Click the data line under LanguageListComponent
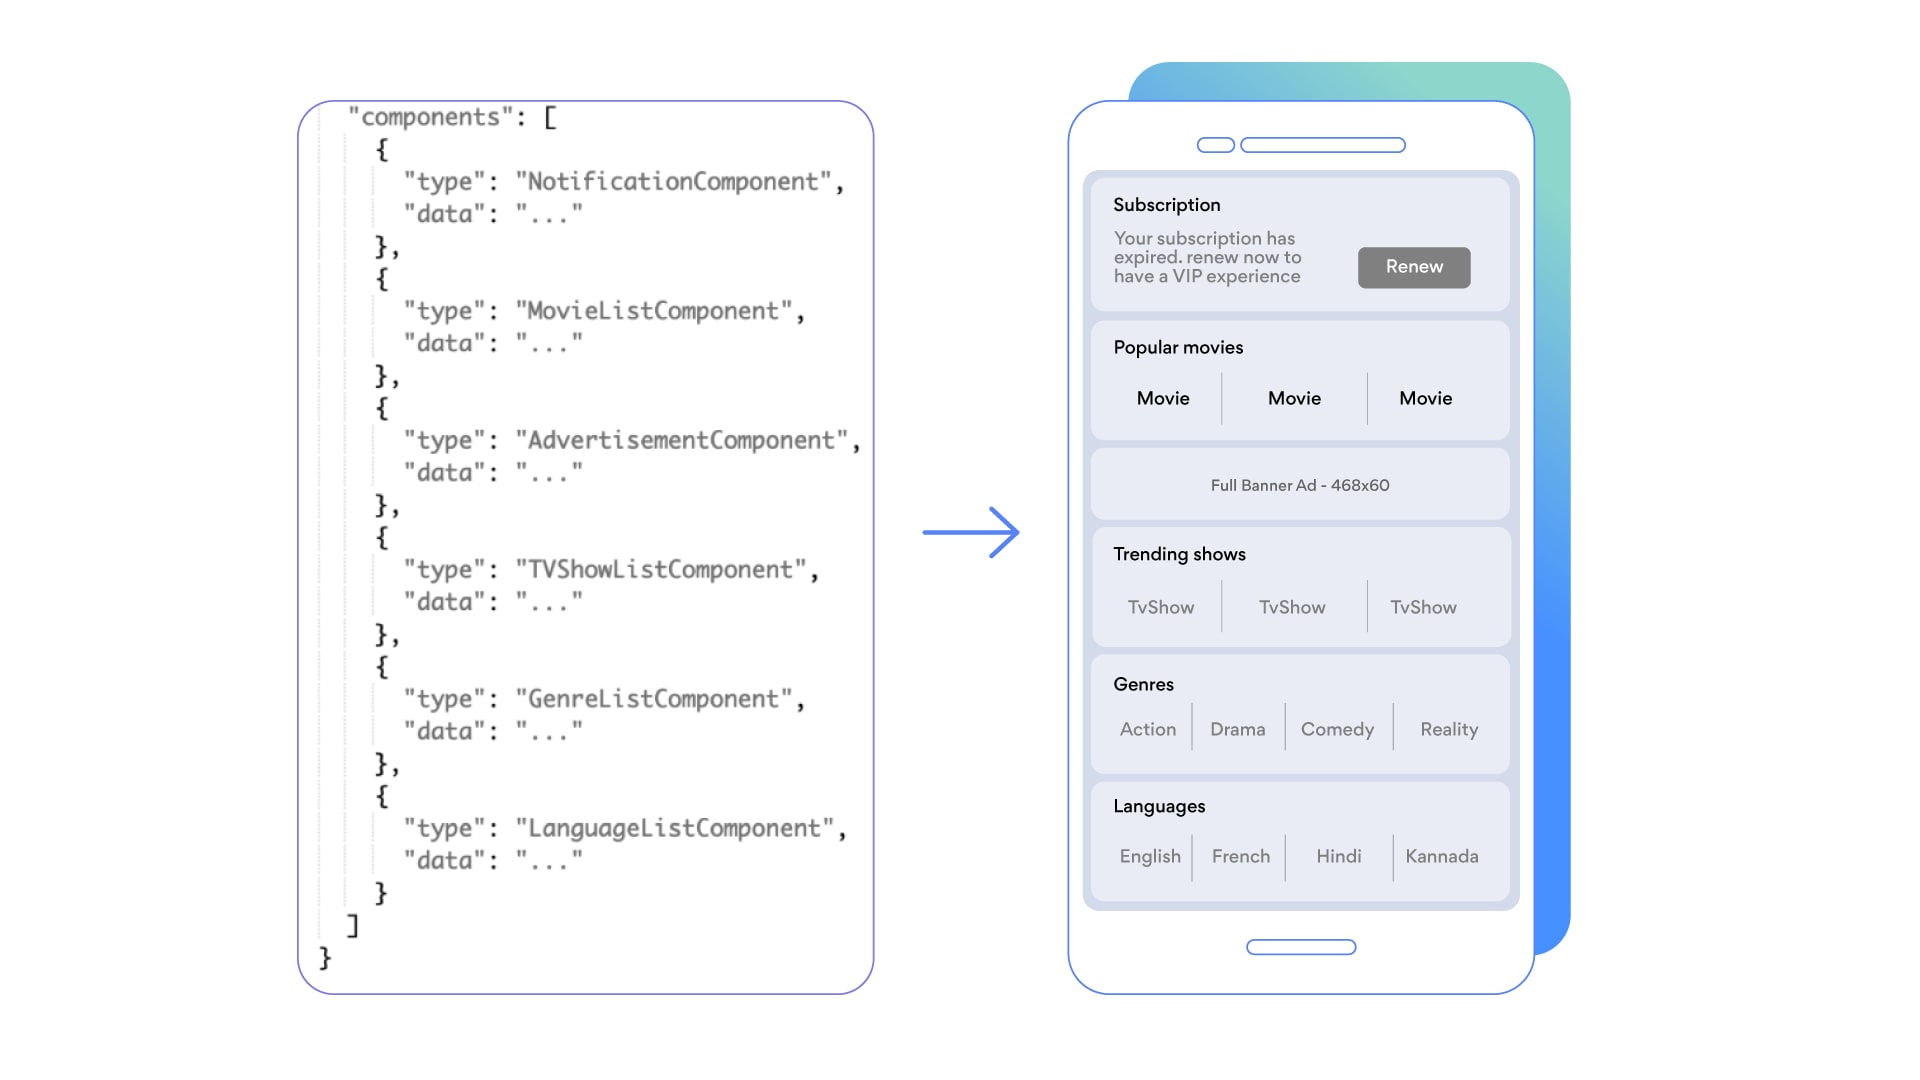The width and height of the screenshot is (1920, 1080). point(493,860)
